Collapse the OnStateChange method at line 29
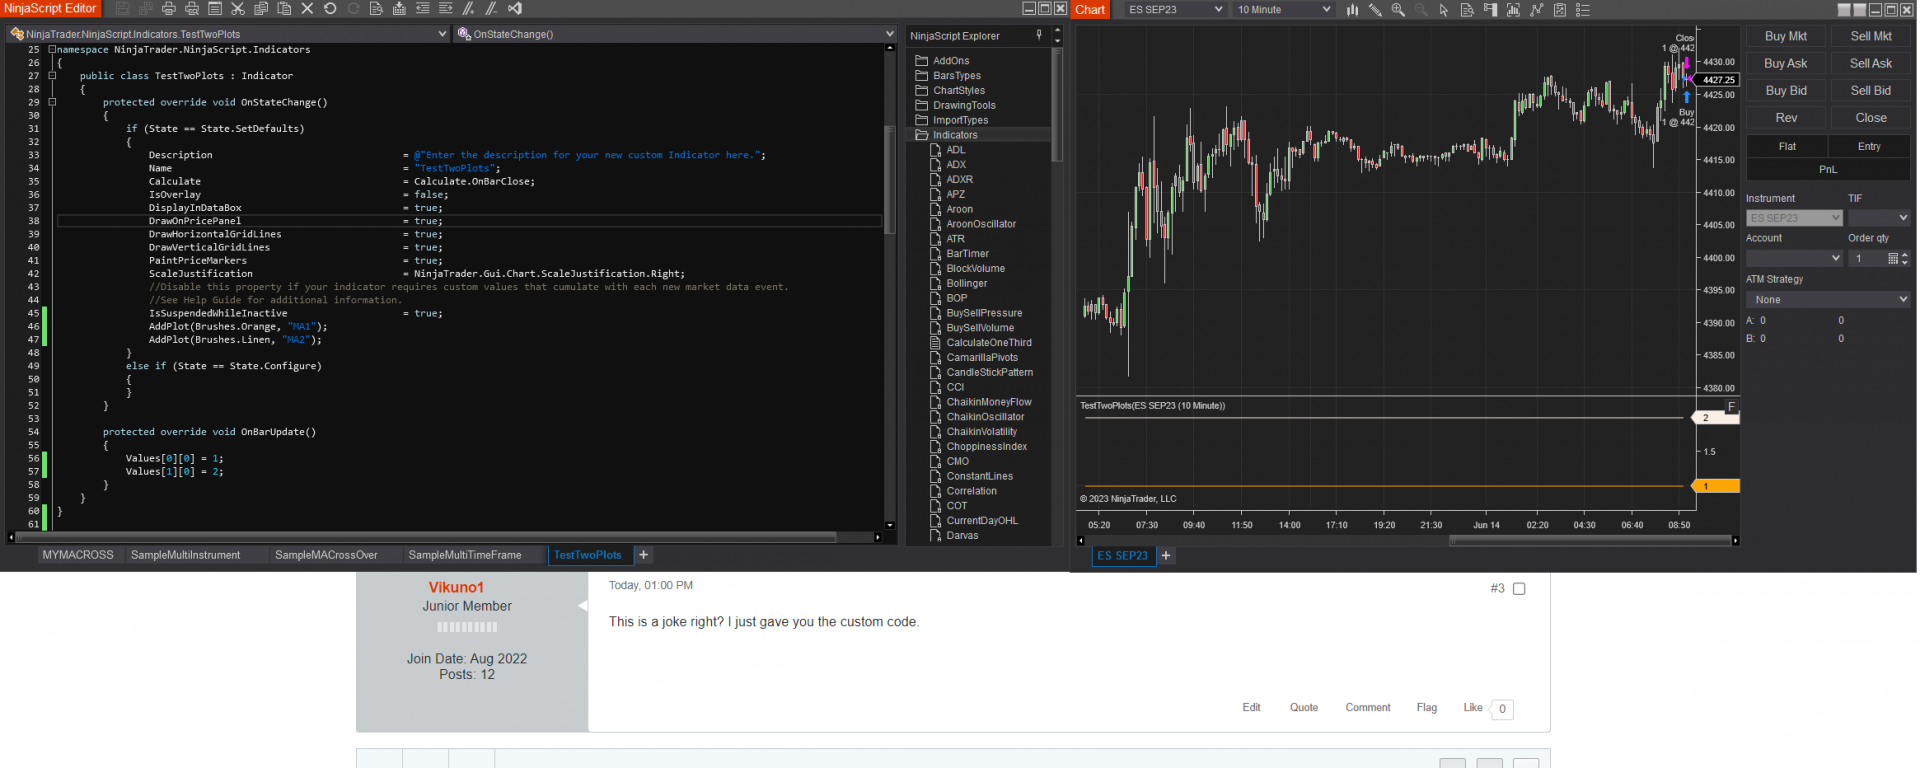The width and height of the screenshot is (1920, 768). click(52, 102)
